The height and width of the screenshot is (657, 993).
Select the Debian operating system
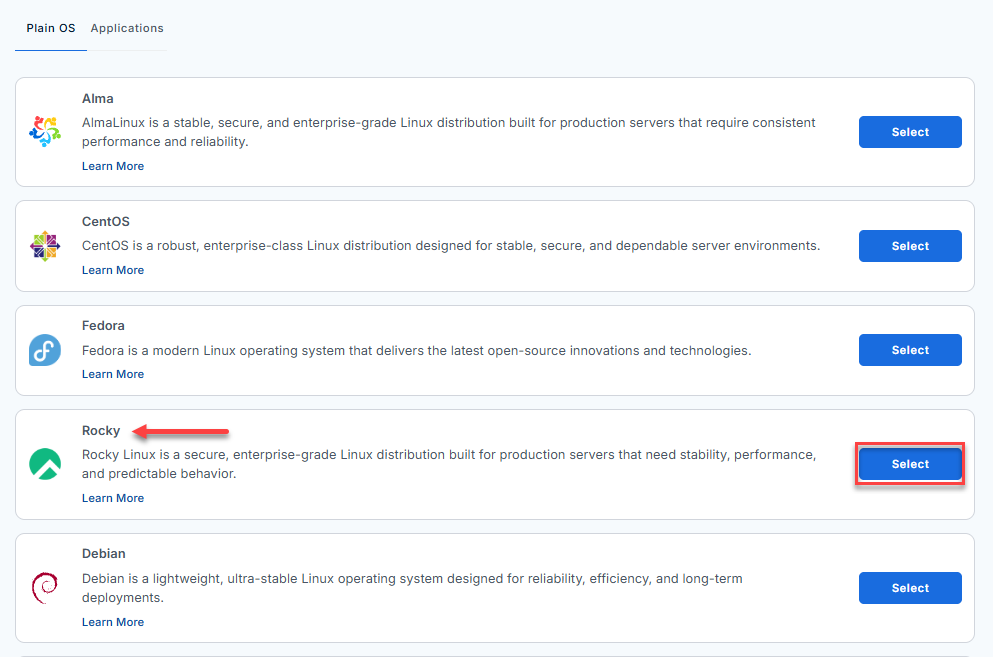click(910, 588)
